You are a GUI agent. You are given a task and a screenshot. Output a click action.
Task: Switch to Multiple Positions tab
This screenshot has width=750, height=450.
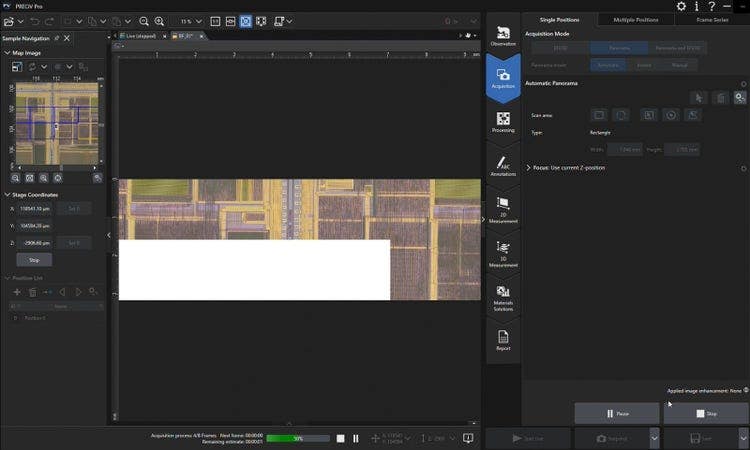(x=635, y=19)
